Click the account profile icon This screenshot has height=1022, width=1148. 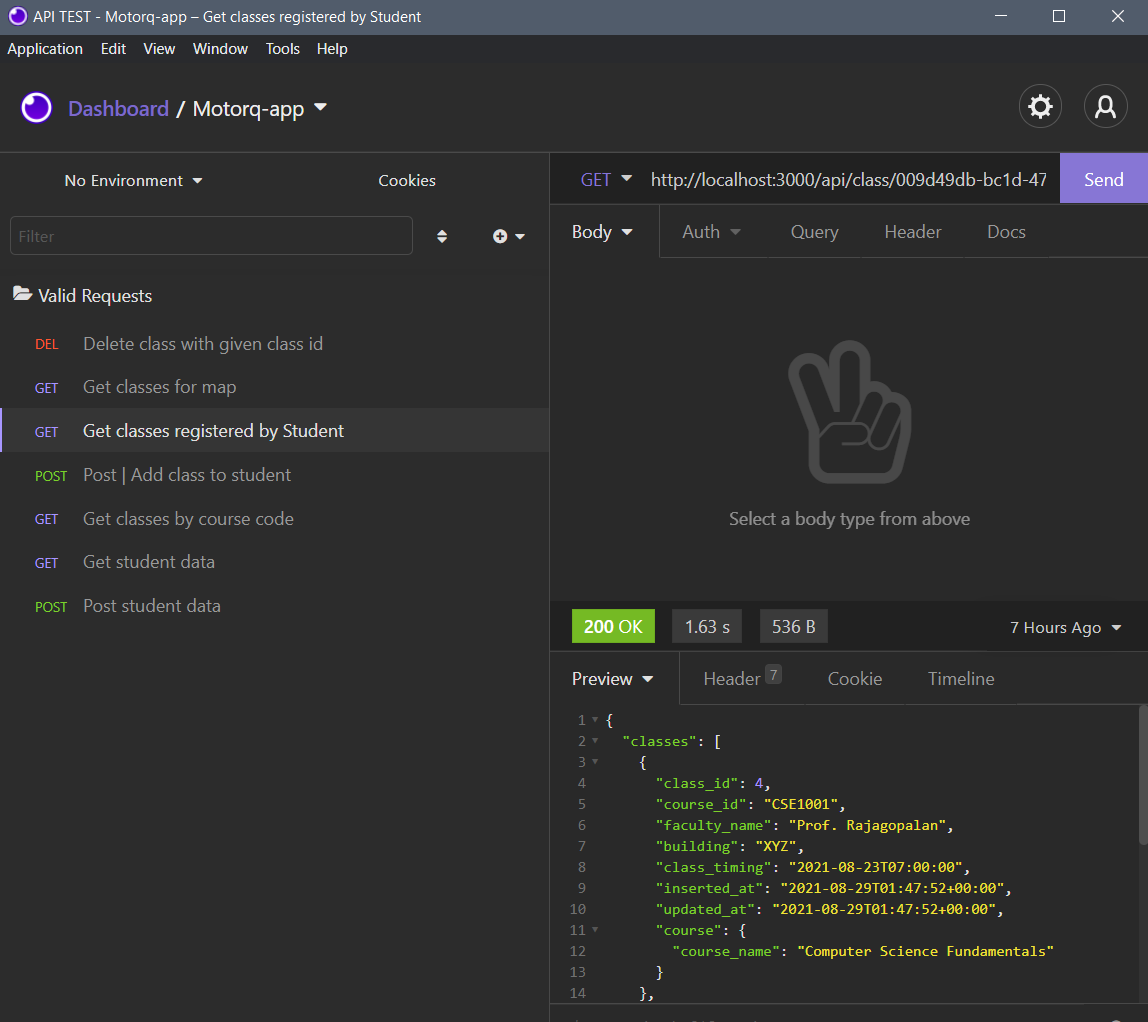click(1105, 106)
